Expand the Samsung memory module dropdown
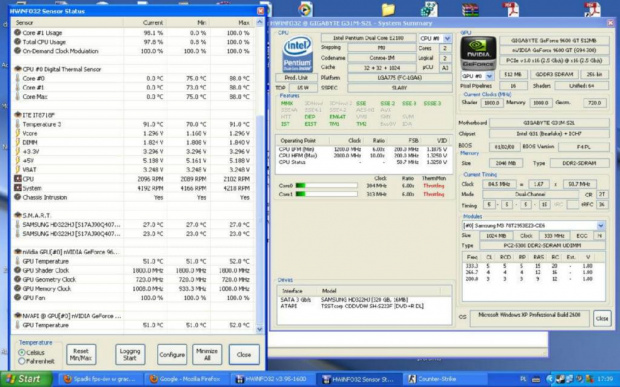Viewport: 620px width, 387px height. (601, 226)
